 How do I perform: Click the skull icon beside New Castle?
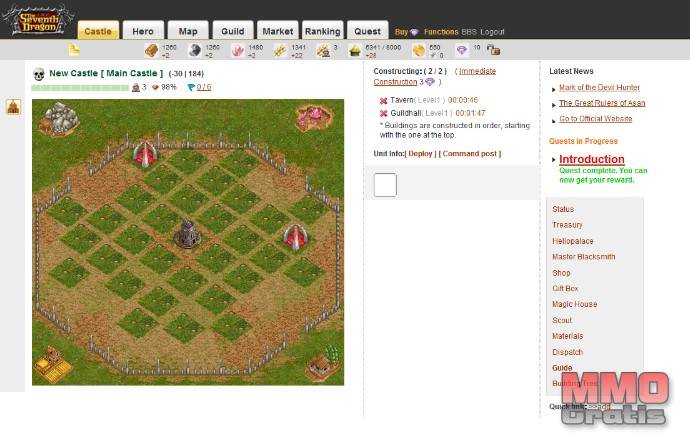pyautogui.click(x=39, y=74)
